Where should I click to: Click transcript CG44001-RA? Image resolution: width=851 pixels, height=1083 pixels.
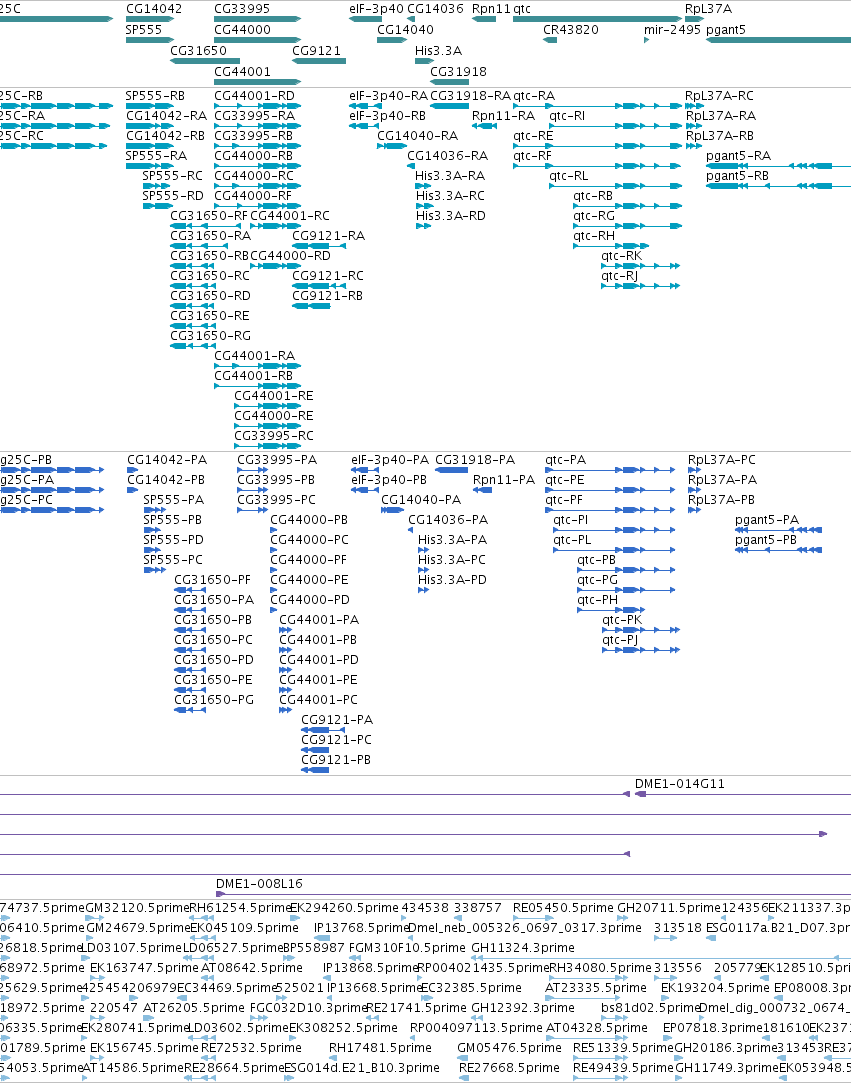coord(254,356)
